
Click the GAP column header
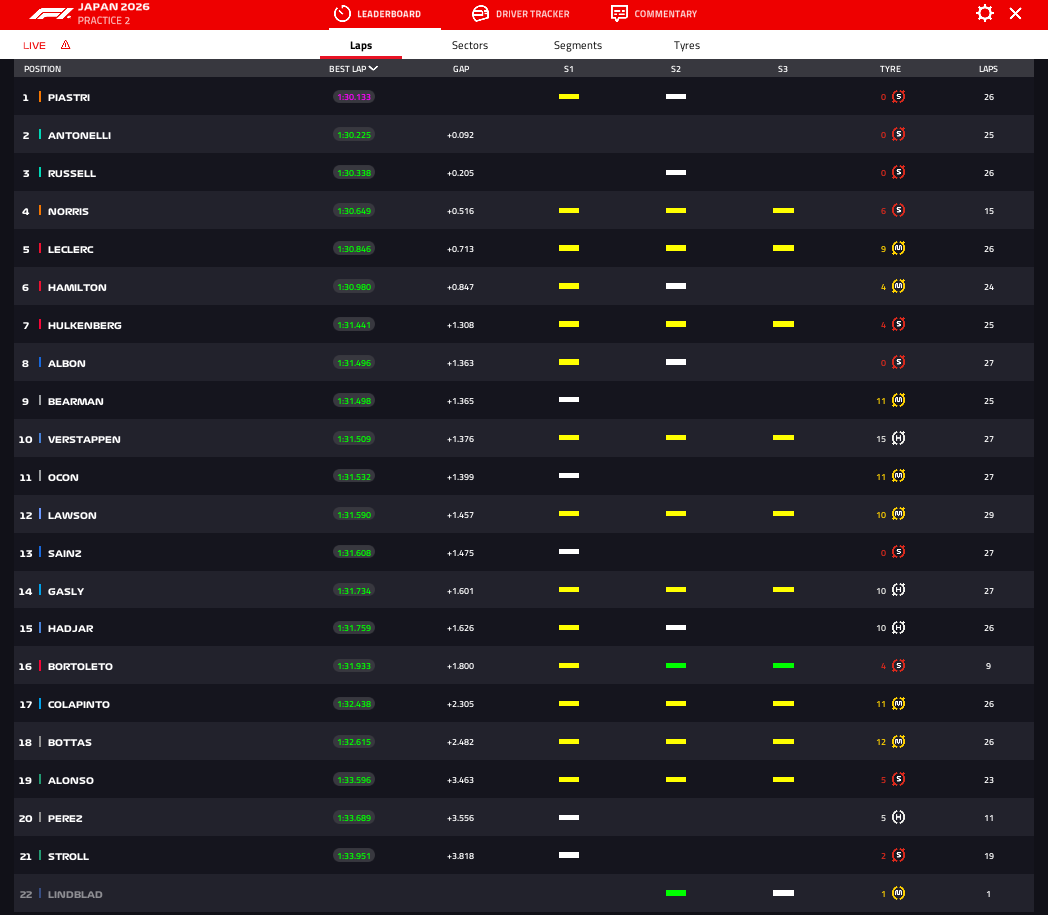(461, 69)
